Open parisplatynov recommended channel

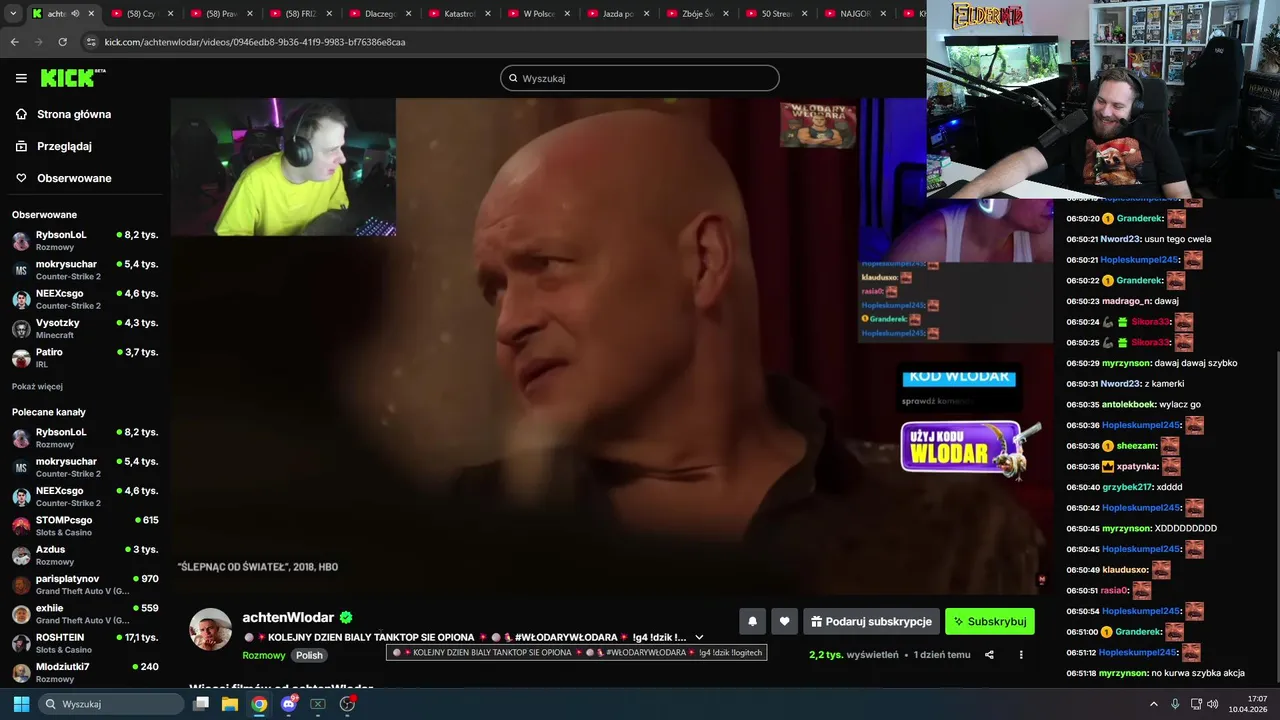[x=85, y=584]
